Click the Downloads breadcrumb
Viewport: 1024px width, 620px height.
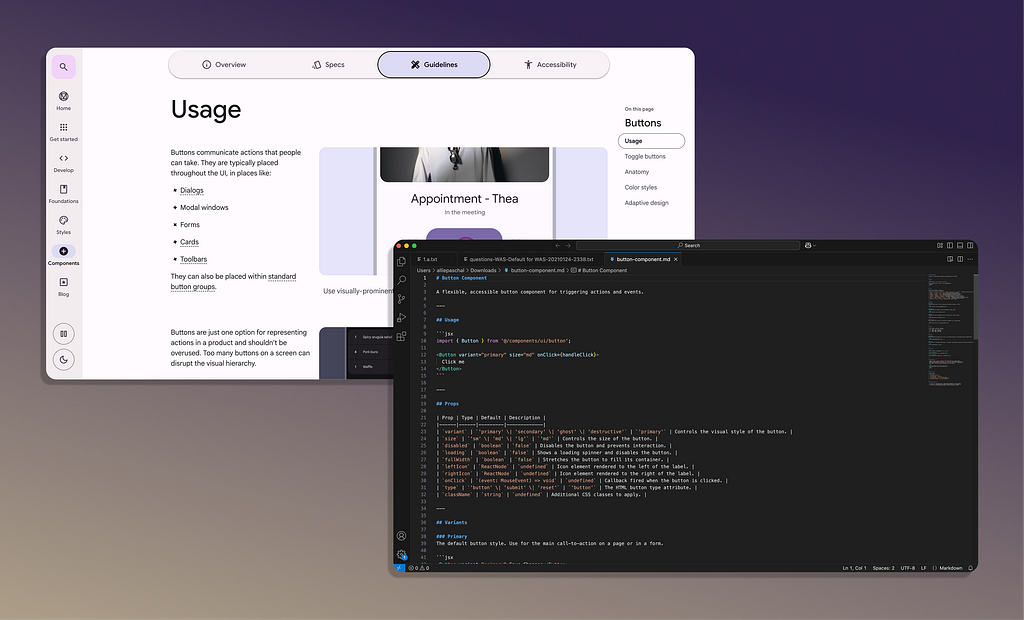point(483,270)
